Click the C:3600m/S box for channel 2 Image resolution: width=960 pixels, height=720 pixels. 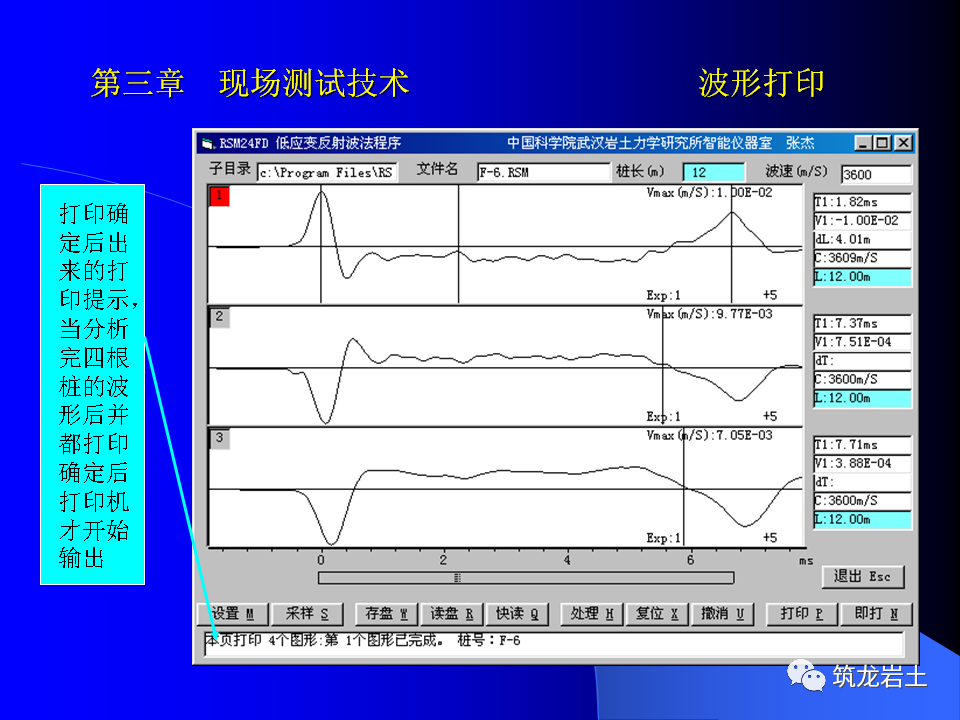coord(862,379)
